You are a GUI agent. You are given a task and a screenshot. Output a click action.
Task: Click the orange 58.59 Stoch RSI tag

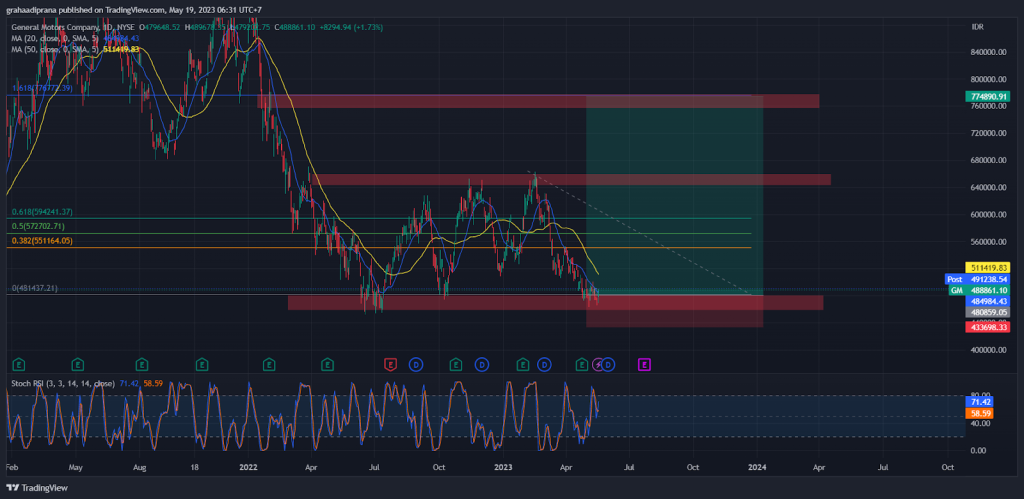pos(978,413)
